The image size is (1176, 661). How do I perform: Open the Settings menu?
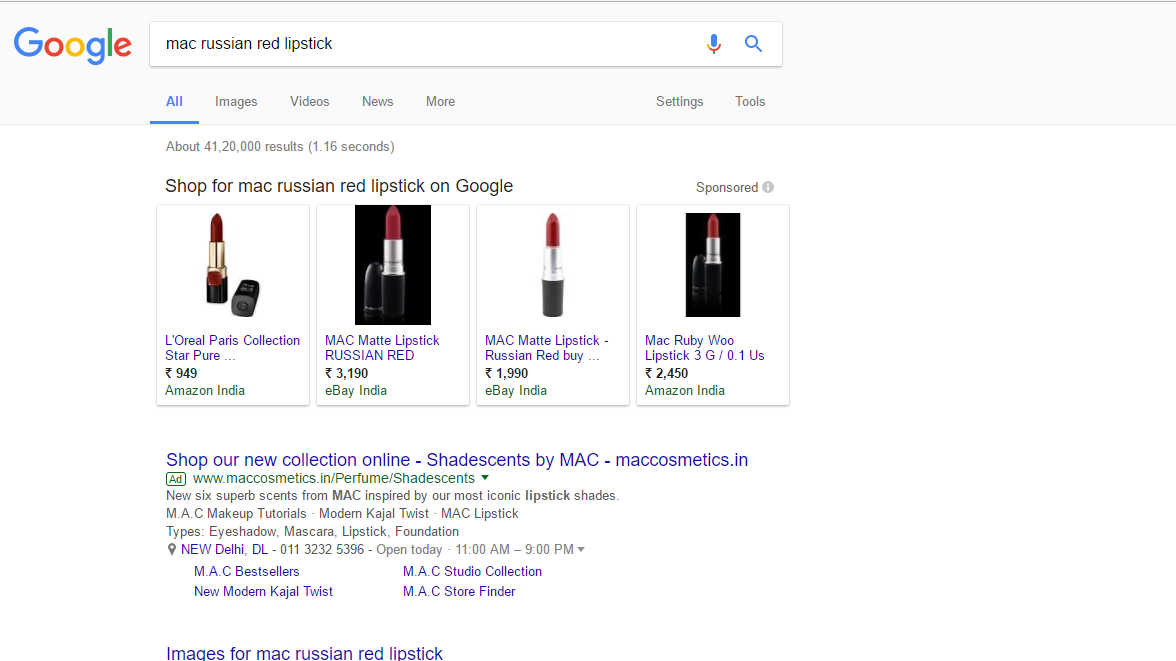(679, 101)
